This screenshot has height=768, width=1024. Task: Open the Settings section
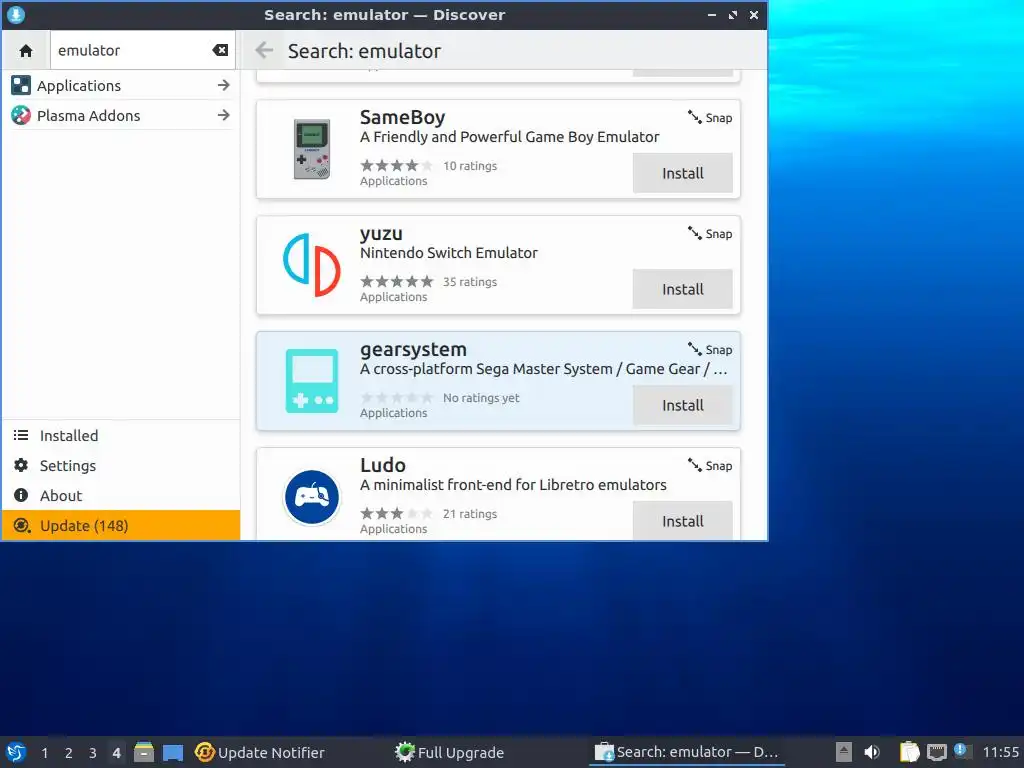coord(121,466)
